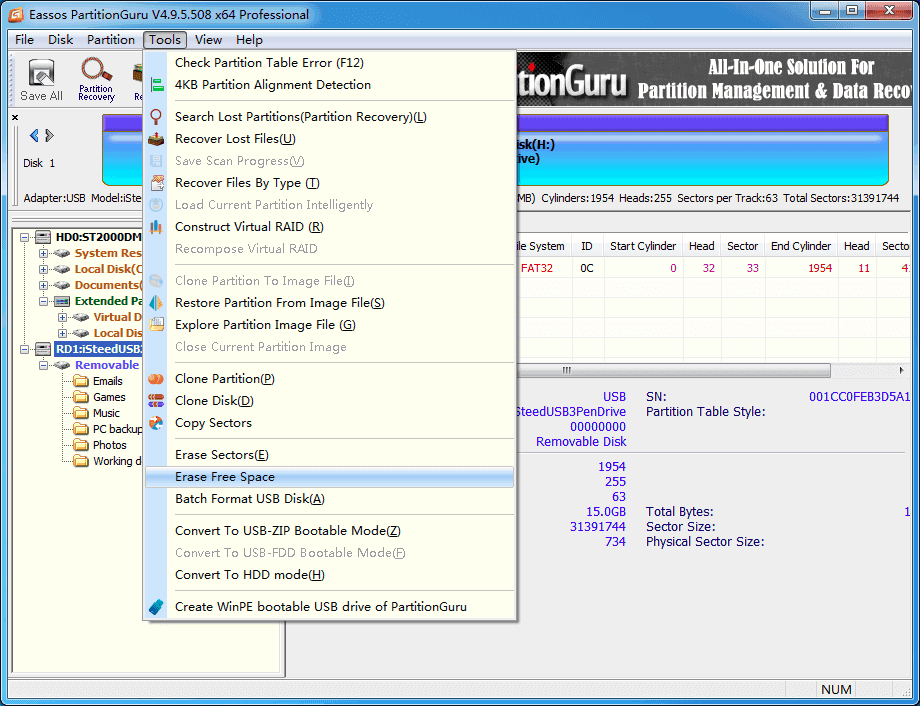Click the Music folder icon

pos(81,413)
